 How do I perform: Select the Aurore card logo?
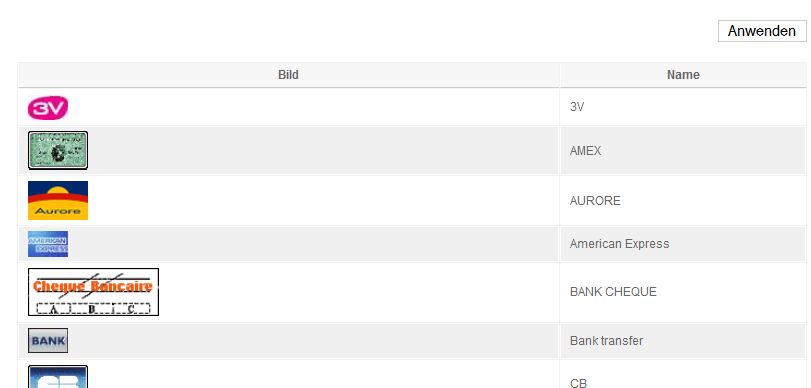[58, 200]
